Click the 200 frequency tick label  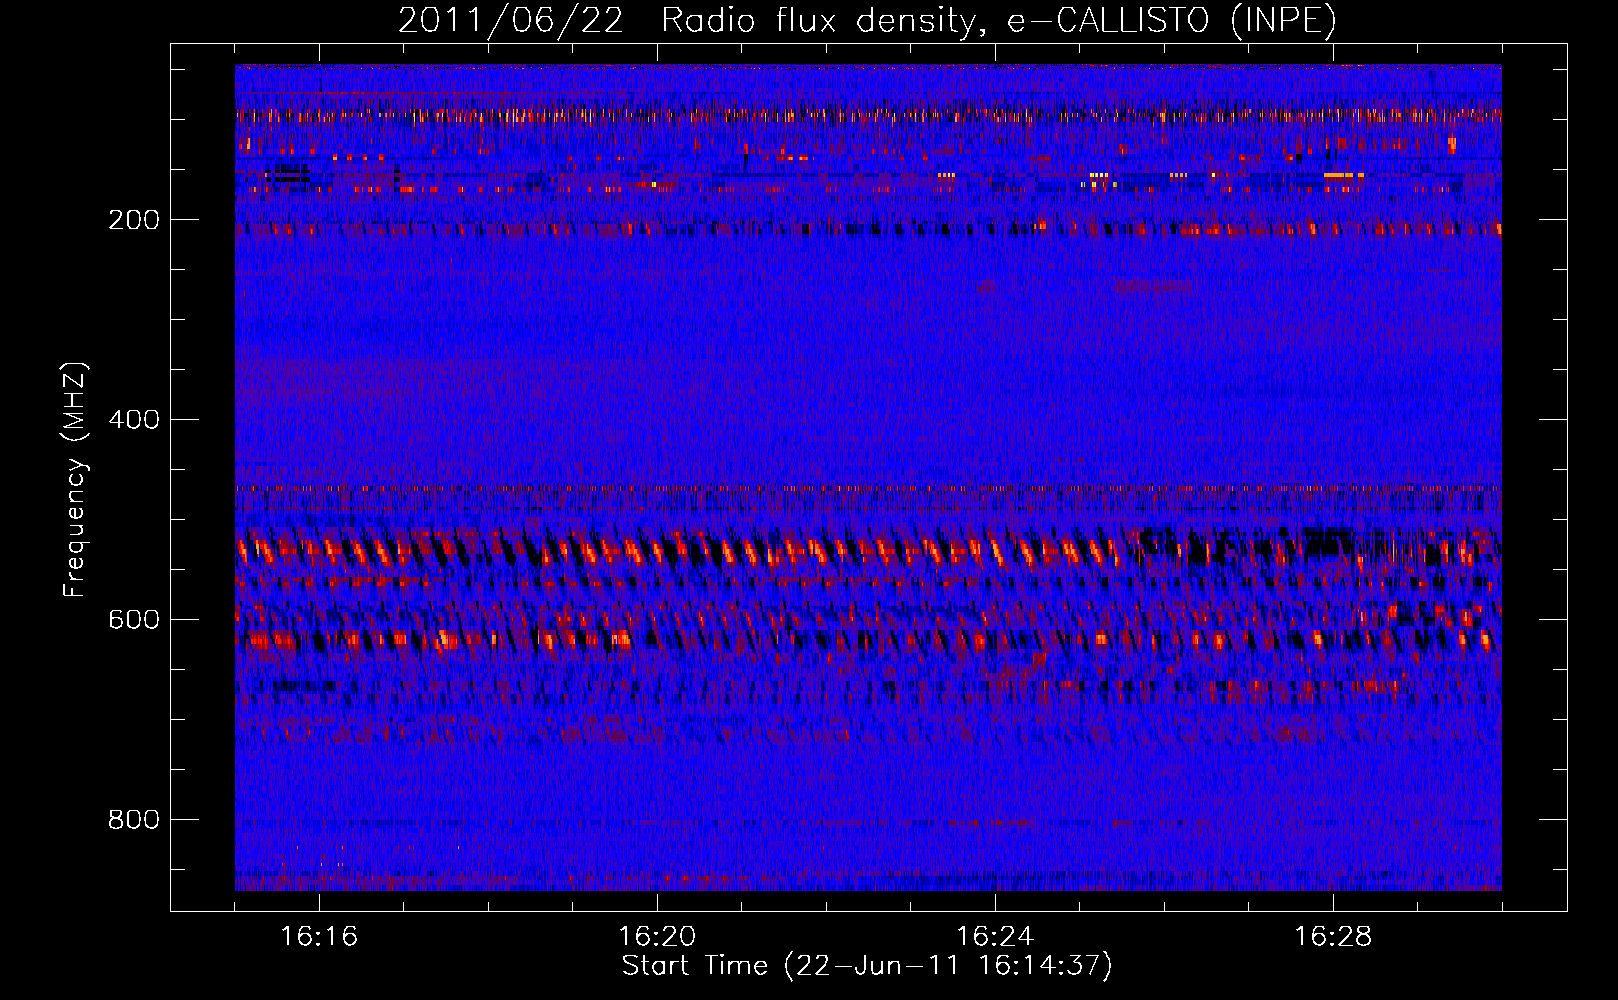(134, 220)
